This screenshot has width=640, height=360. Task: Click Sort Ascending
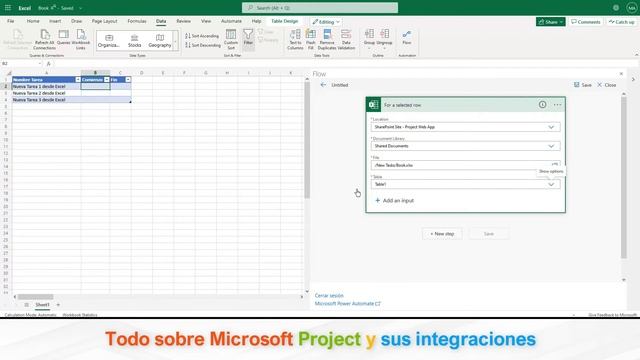click(x=202, y=36)
